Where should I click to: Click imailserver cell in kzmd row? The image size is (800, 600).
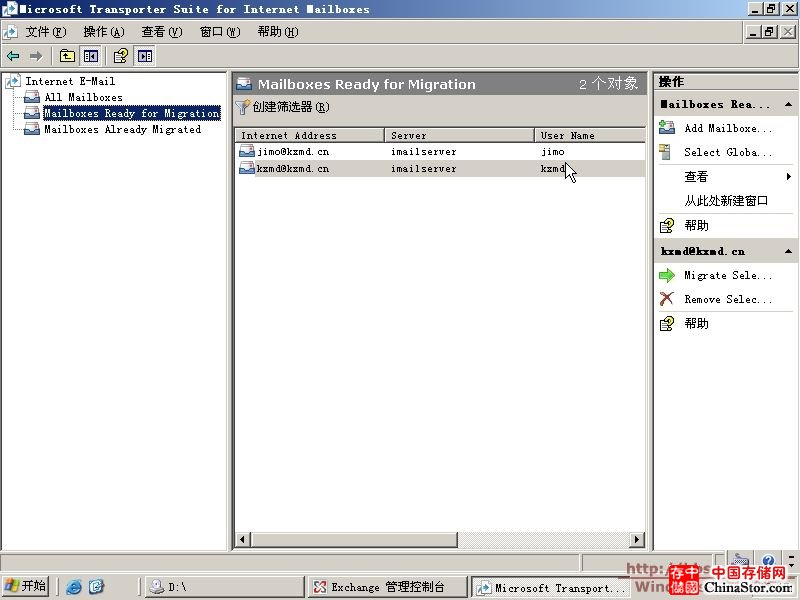(423, 168)
